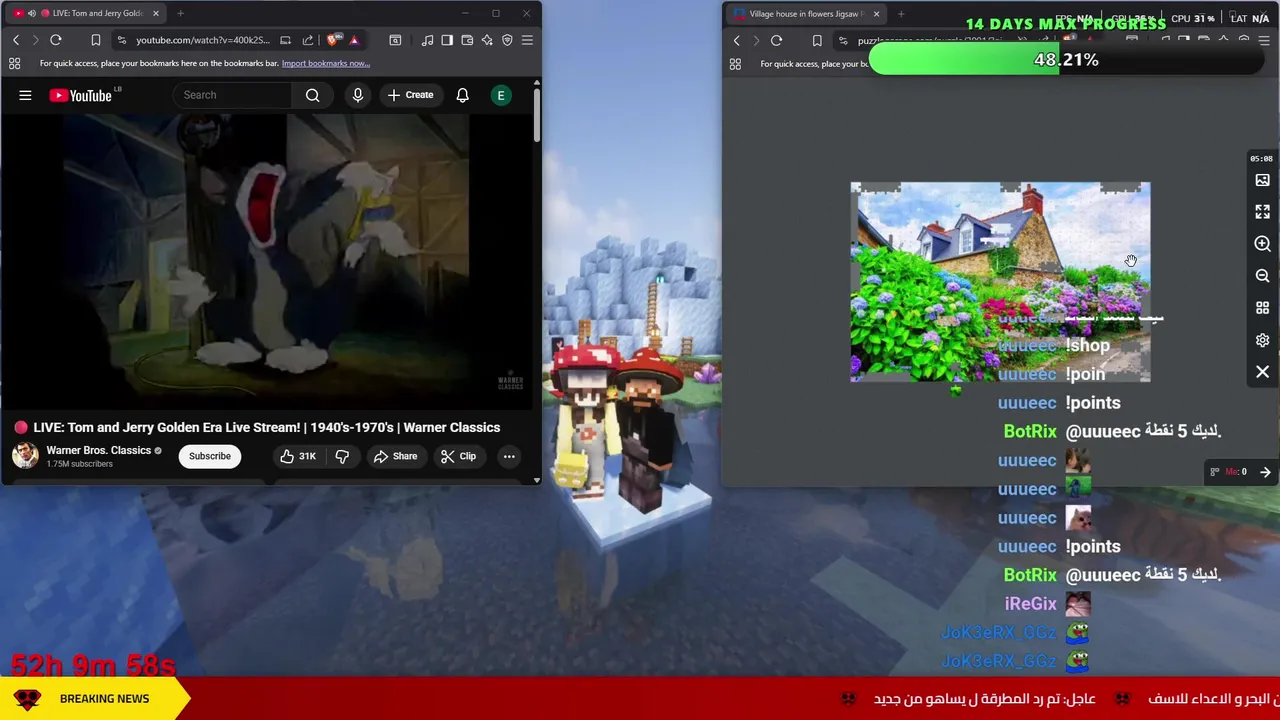Close the jigsaw puzzle with X icon
Screen dimensions: 1280x720
pyautogui.click(x=1262, y=372)
